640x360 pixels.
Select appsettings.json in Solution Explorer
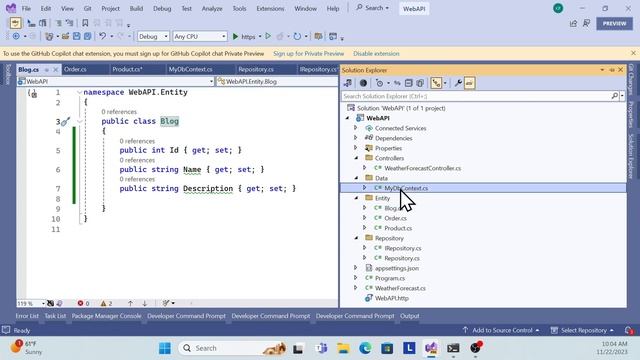pyautogui.click(x=397, y=268)
